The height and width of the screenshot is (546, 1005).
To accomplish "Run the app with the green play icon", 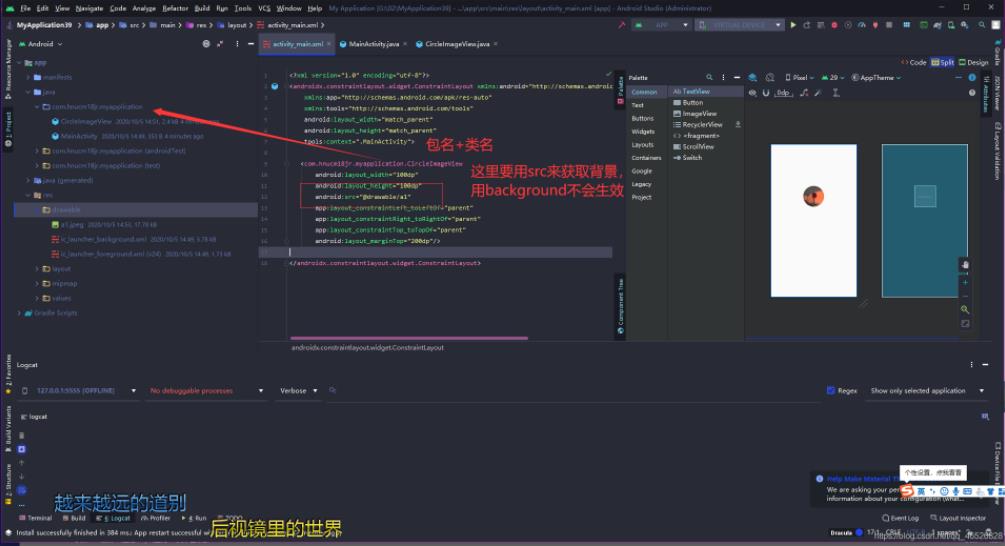I will coord(793,25).
